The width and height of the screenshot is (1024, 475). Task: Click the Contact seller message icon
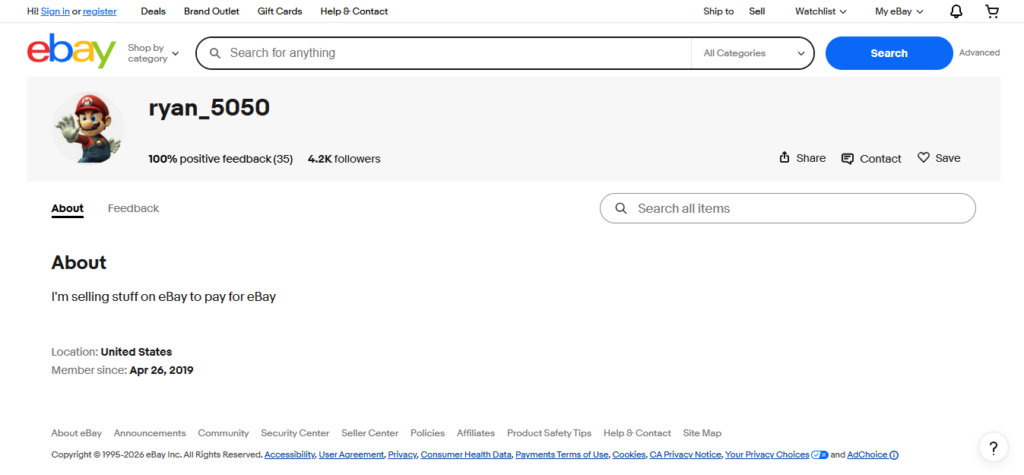(847, 159)
